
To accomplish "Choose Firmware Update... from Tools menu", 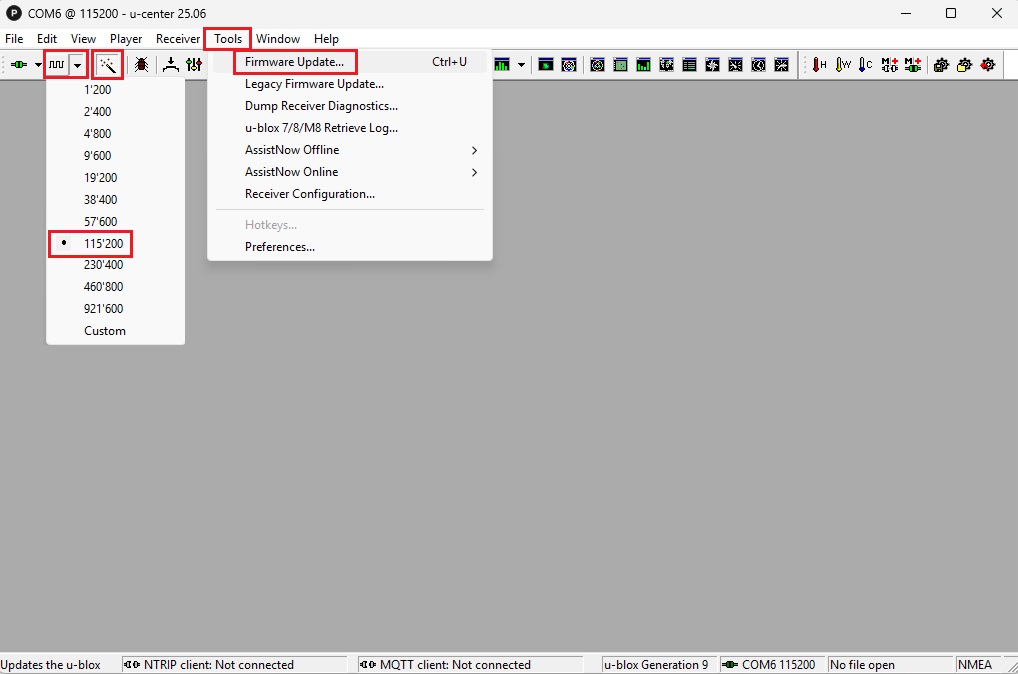I will pos(350,62).
